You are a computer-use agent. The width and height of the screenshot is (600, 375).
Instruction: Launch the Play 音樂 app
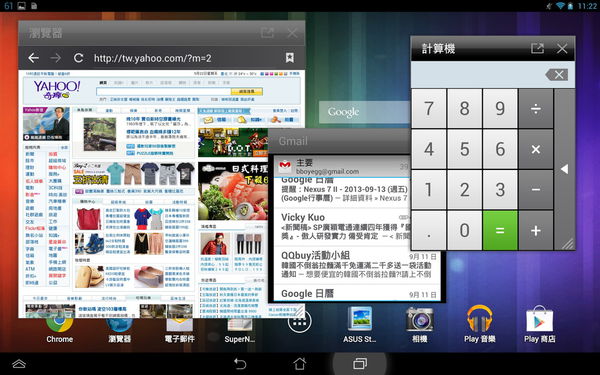479,324
